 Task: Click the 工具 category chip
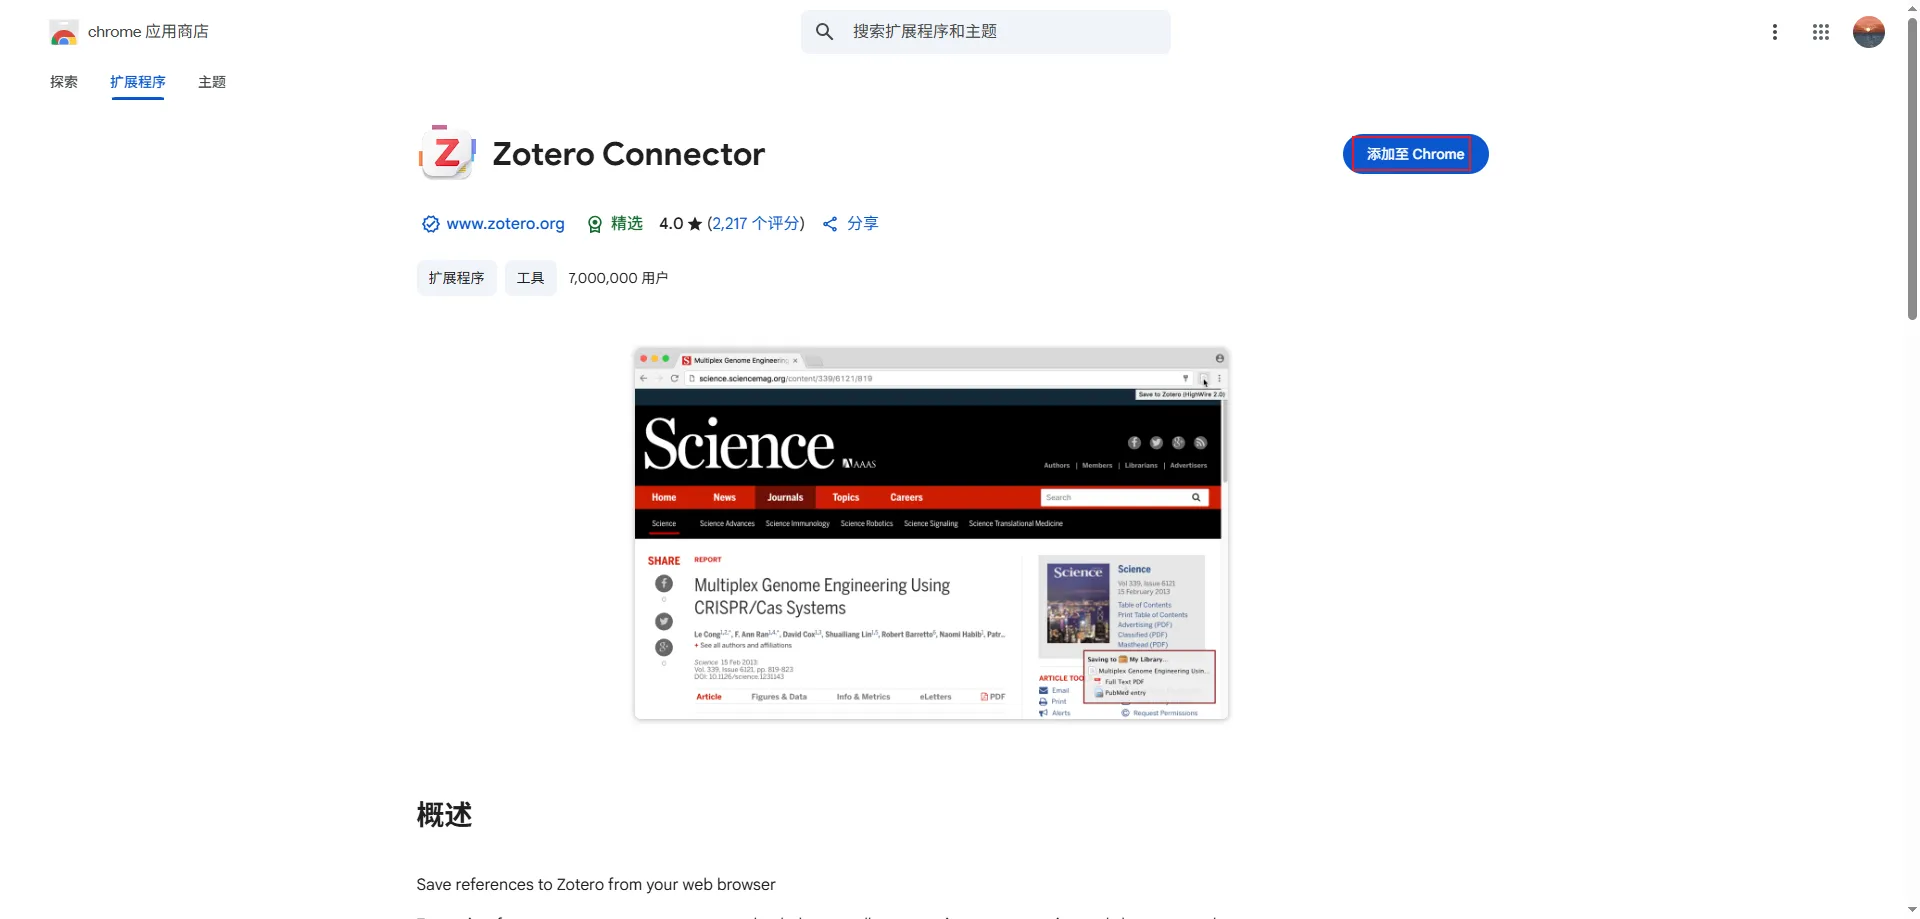tap(530, 278)
